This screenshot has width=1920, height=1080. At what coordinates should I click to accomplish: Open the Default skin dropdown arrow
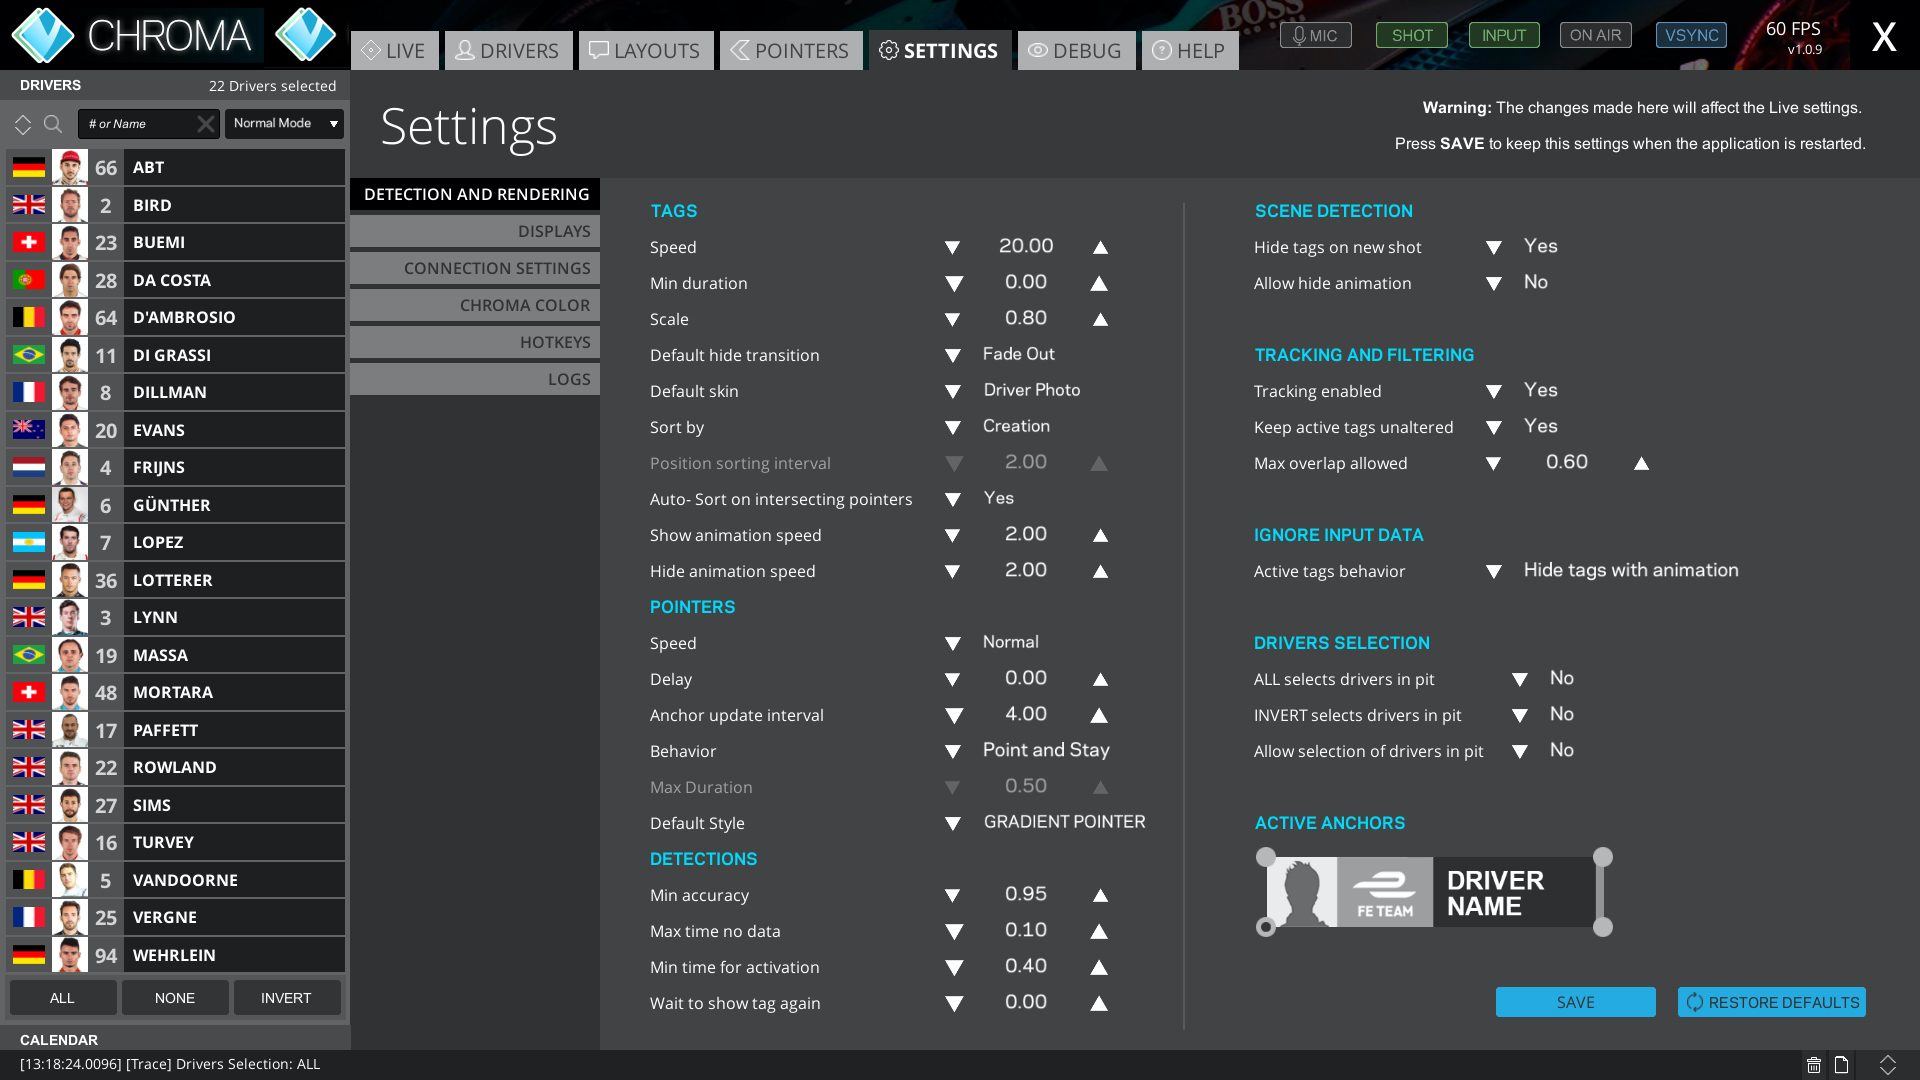tap(953, 391)
